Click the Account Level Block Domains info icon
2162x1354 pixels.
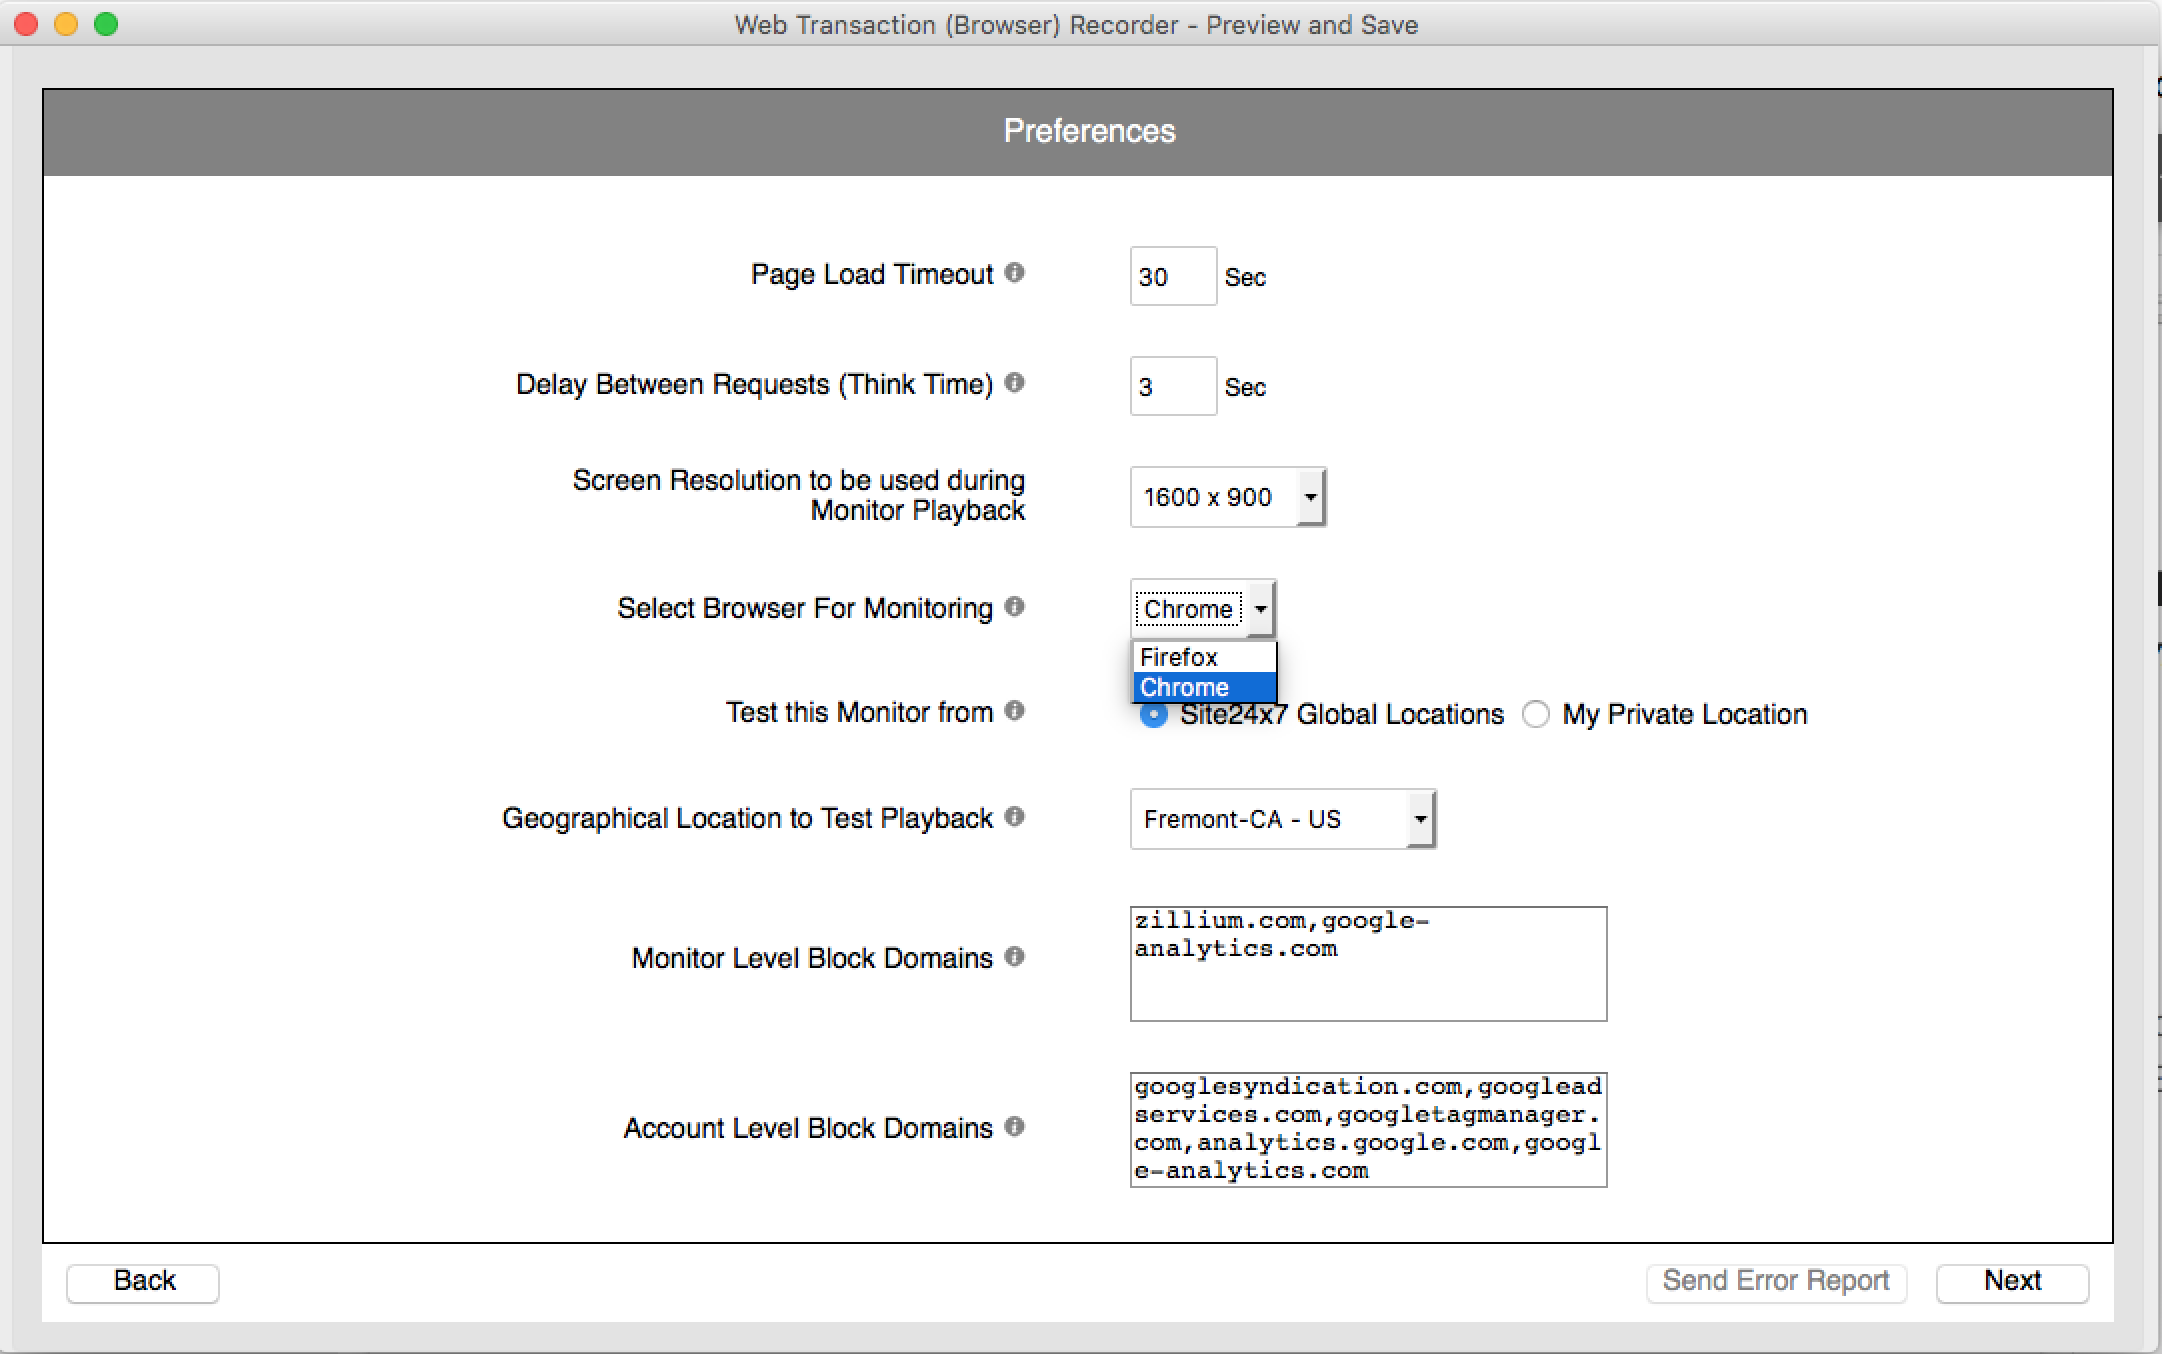1014,1127
